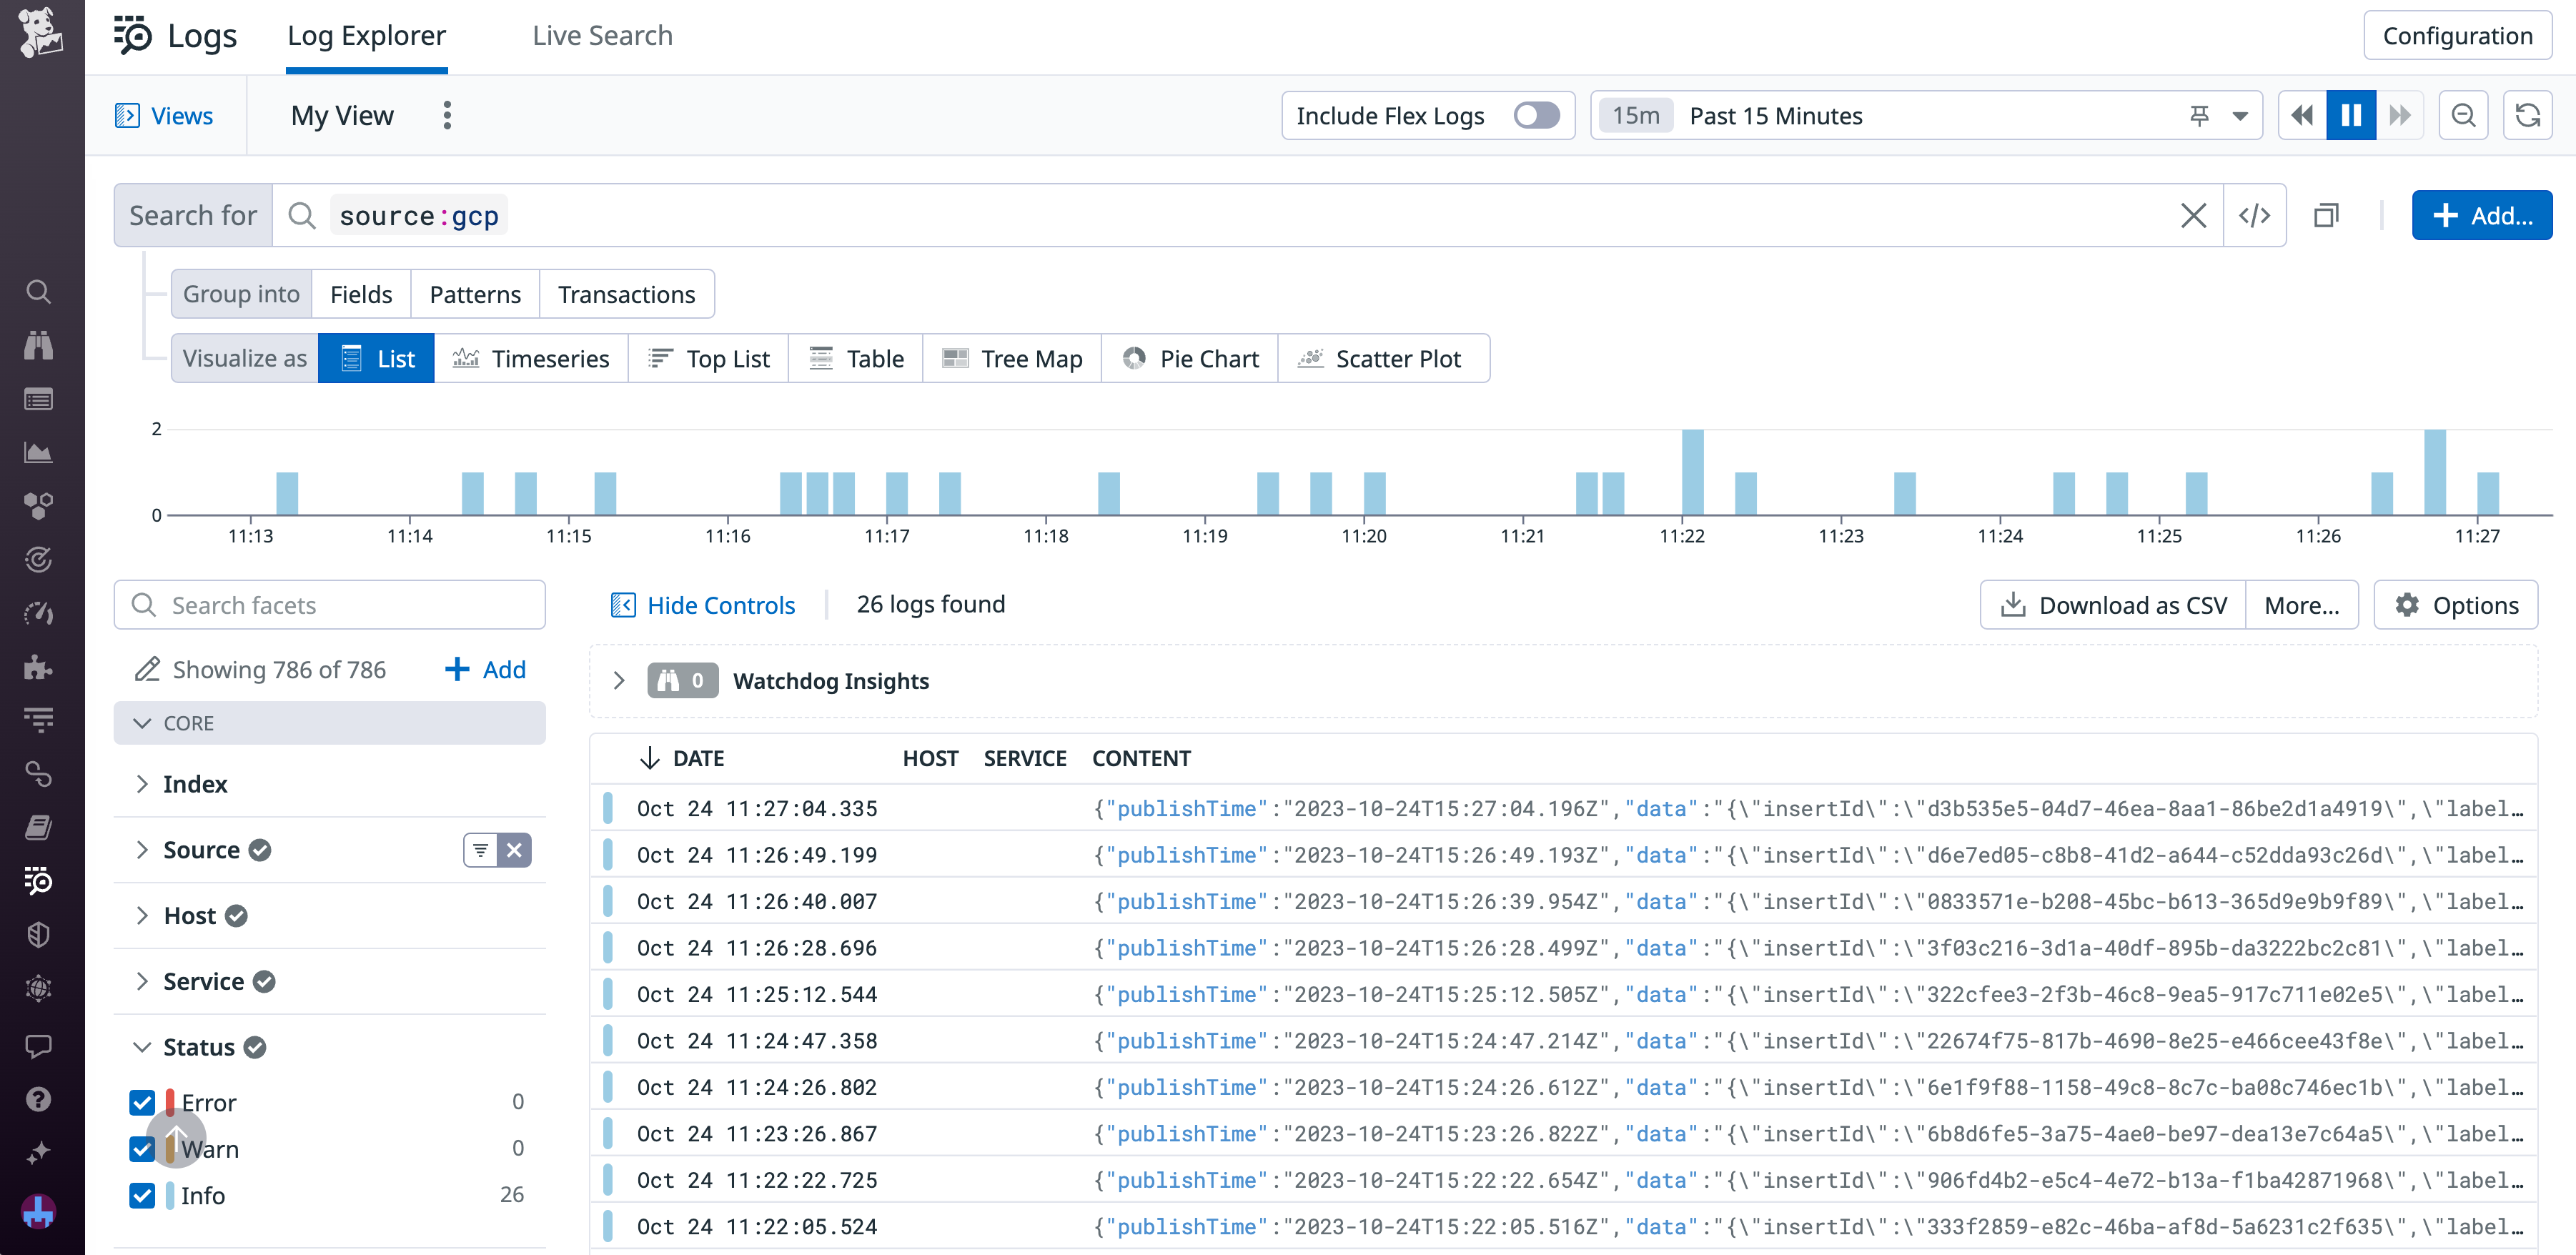2576x1255 pixels.
Task: Open the Watchdog binoculars icon in sidebar
Action: coord(40,345)
